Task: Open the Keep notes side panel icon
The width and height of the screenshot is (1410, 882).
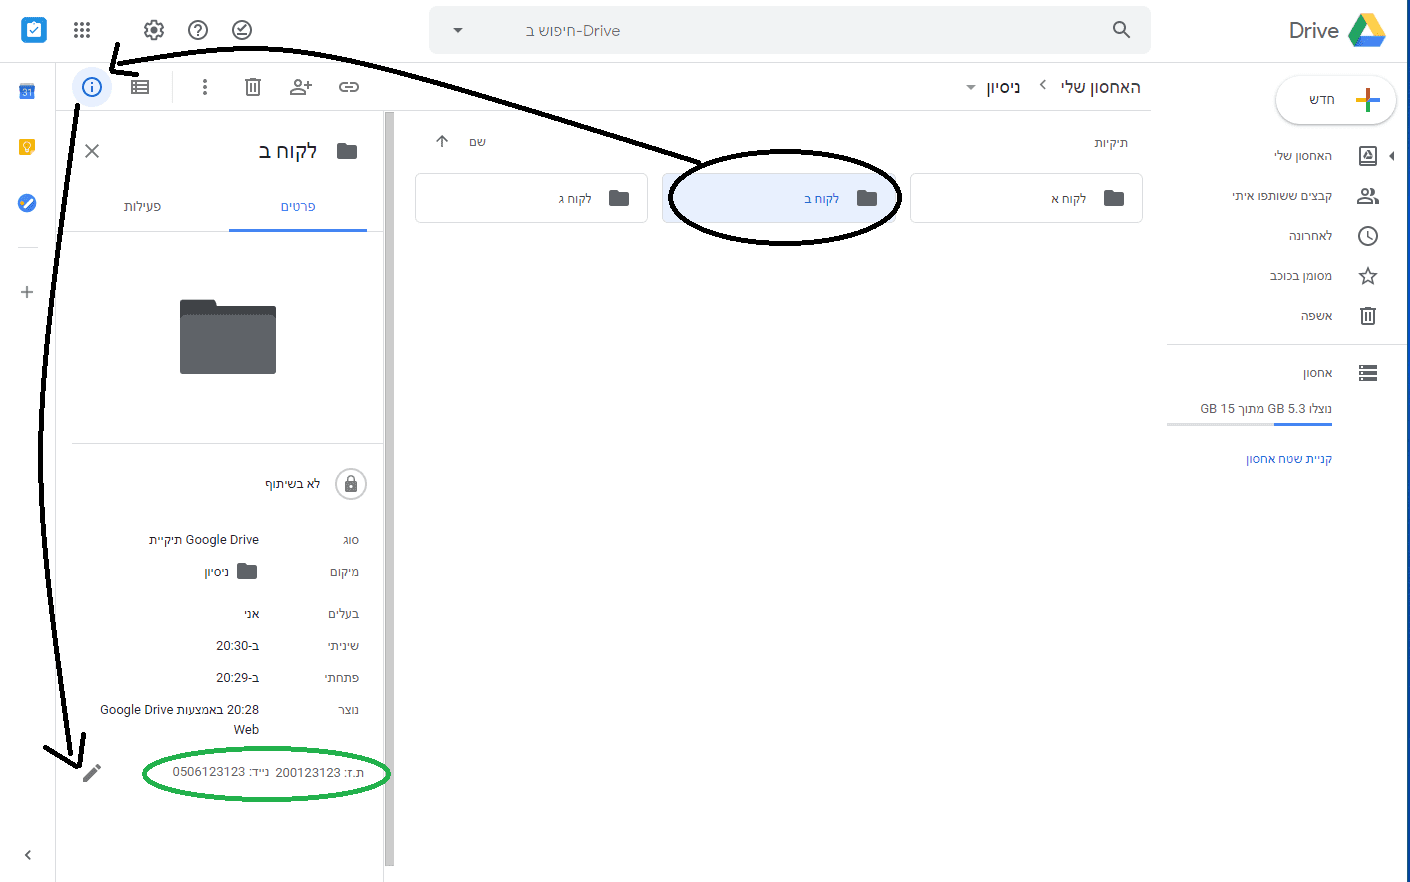Action: tap(27, 147)
